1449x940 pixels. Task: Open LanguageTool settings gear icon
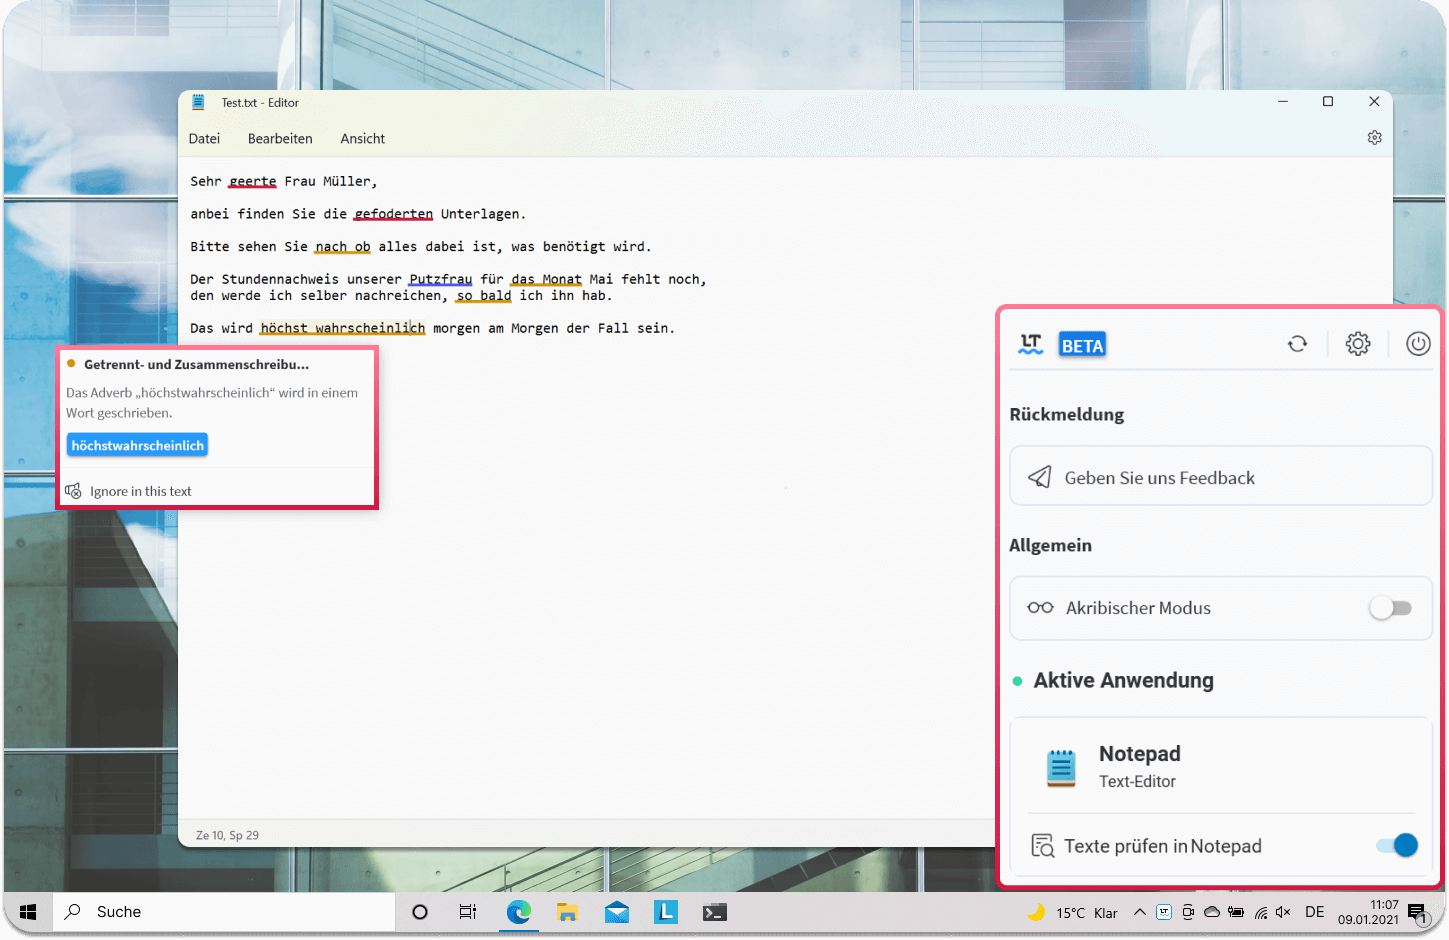(x=1358, y=344)
